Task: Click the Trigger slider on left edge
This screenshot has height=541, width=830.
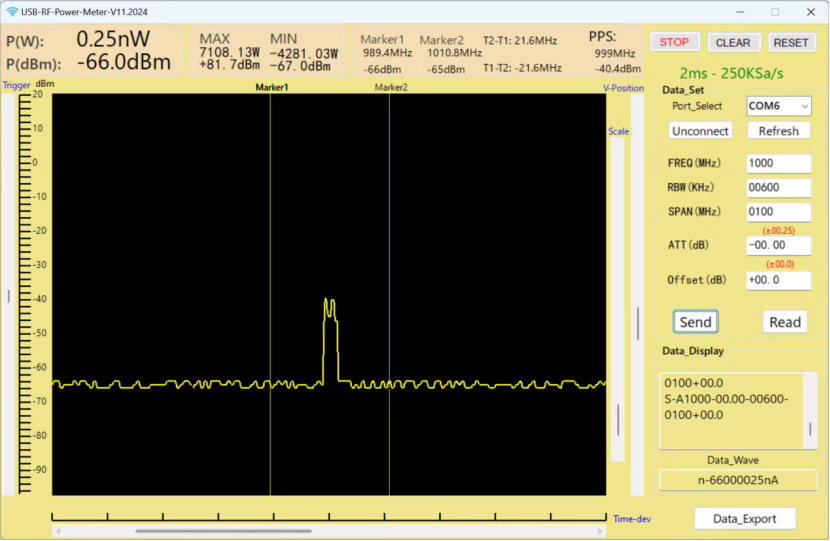Action: pyautogui.click(x=10, y=295)
